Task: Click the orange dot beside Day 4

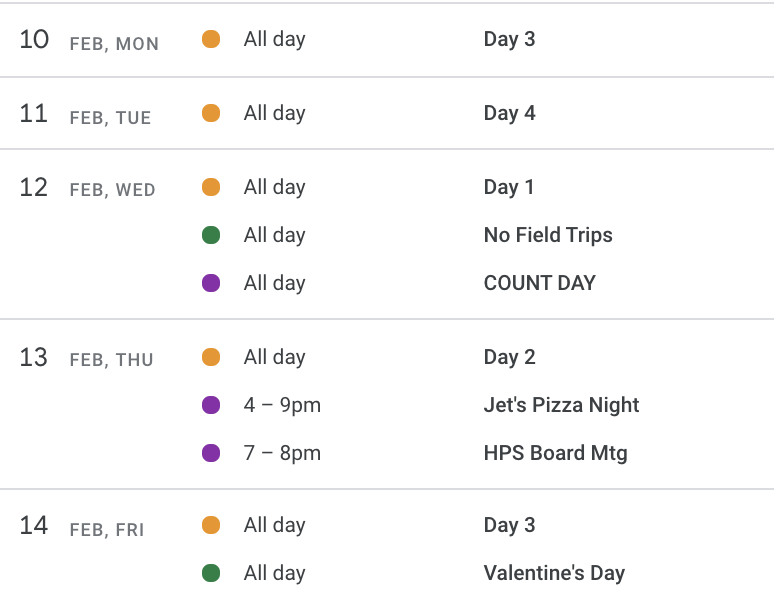Action: (x=211, y=113)
